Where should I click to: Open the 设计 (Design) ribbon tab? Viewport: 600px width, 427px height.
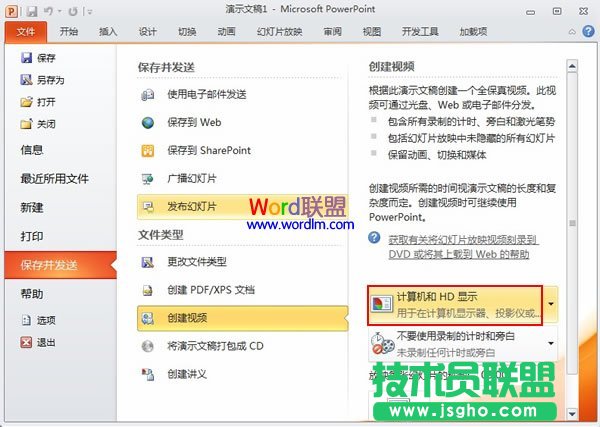tap(148, 31)
